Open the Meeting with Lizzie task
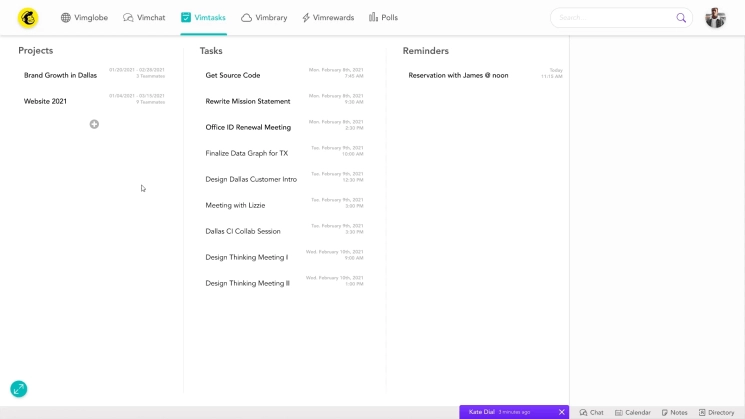This screenshot has height=419, width=745. point(235,205)
